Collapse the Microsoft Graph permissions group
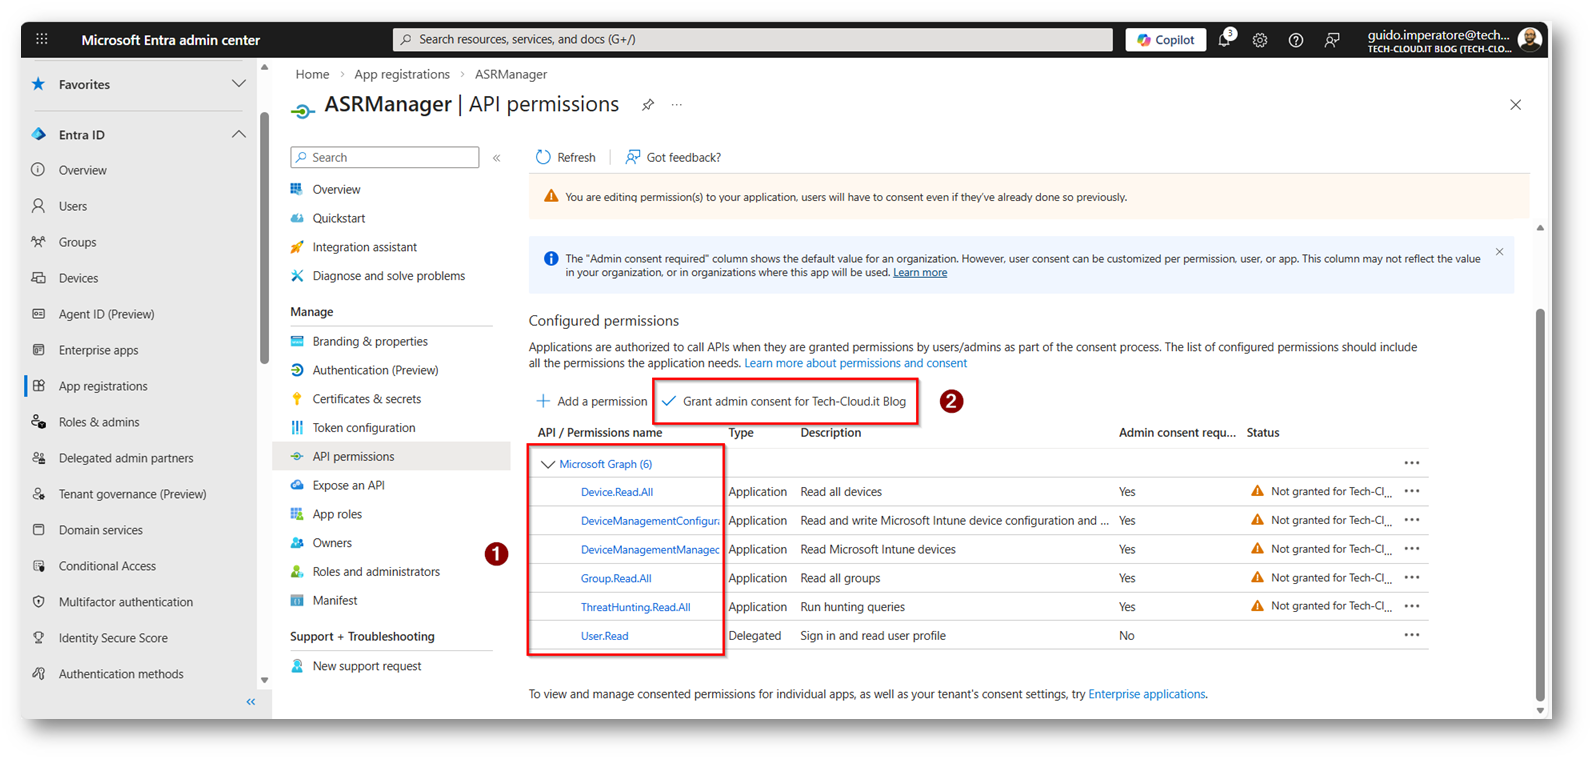Viewport: 1594px width, 761px height. tap(547, 464)
